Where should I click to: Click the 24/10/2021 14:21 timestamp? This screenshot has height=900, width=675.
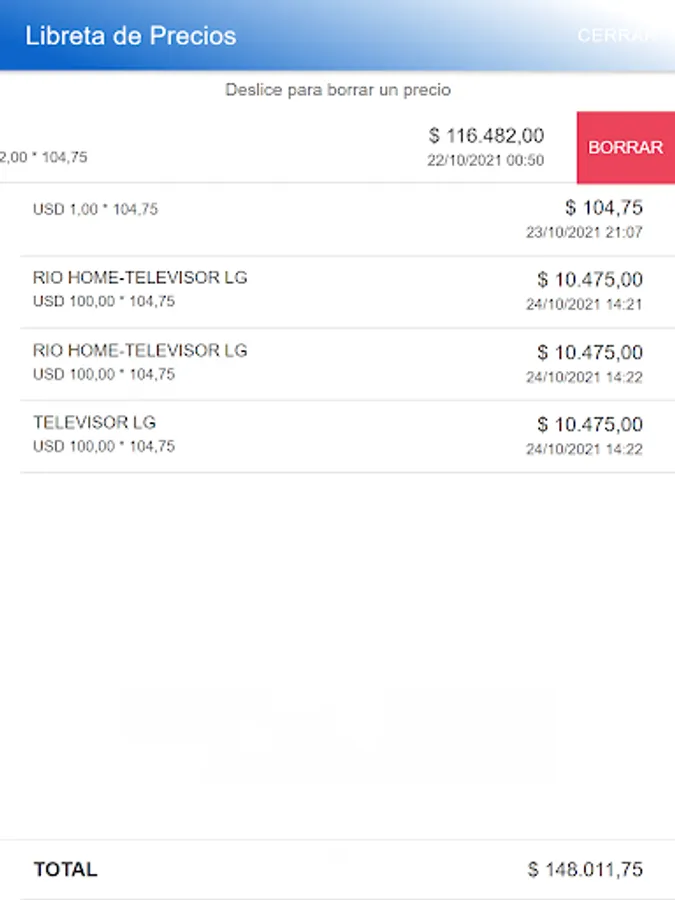click(584, 304)
